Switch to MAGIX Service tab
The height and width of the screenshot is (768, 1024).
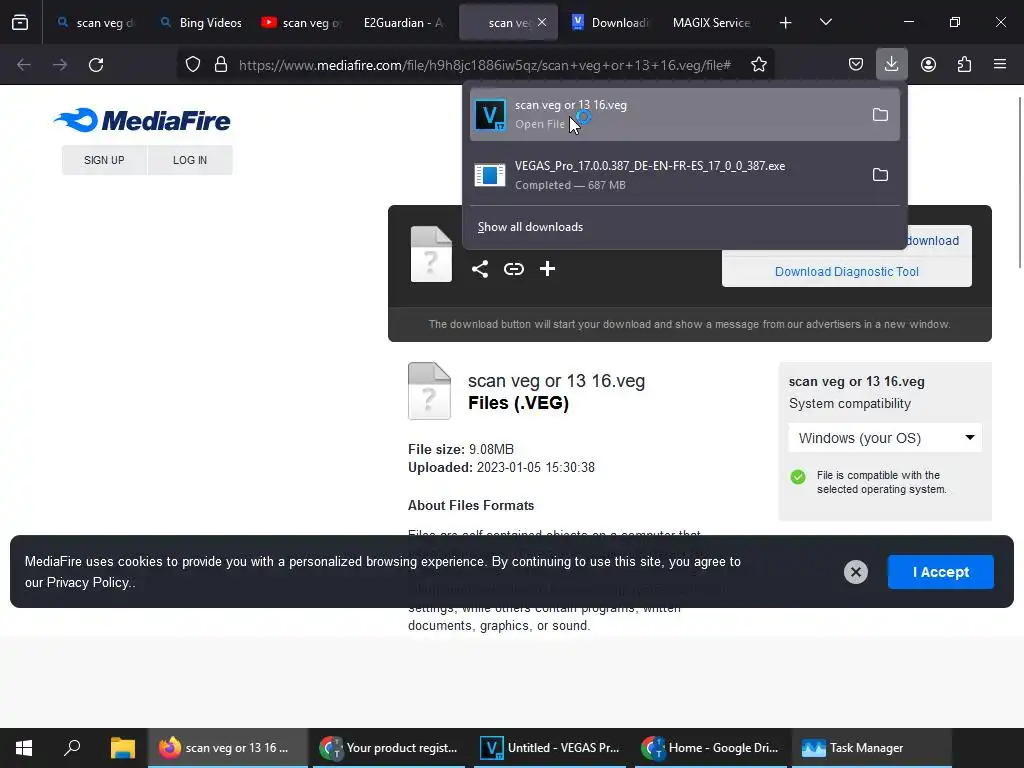pos(711,23)
